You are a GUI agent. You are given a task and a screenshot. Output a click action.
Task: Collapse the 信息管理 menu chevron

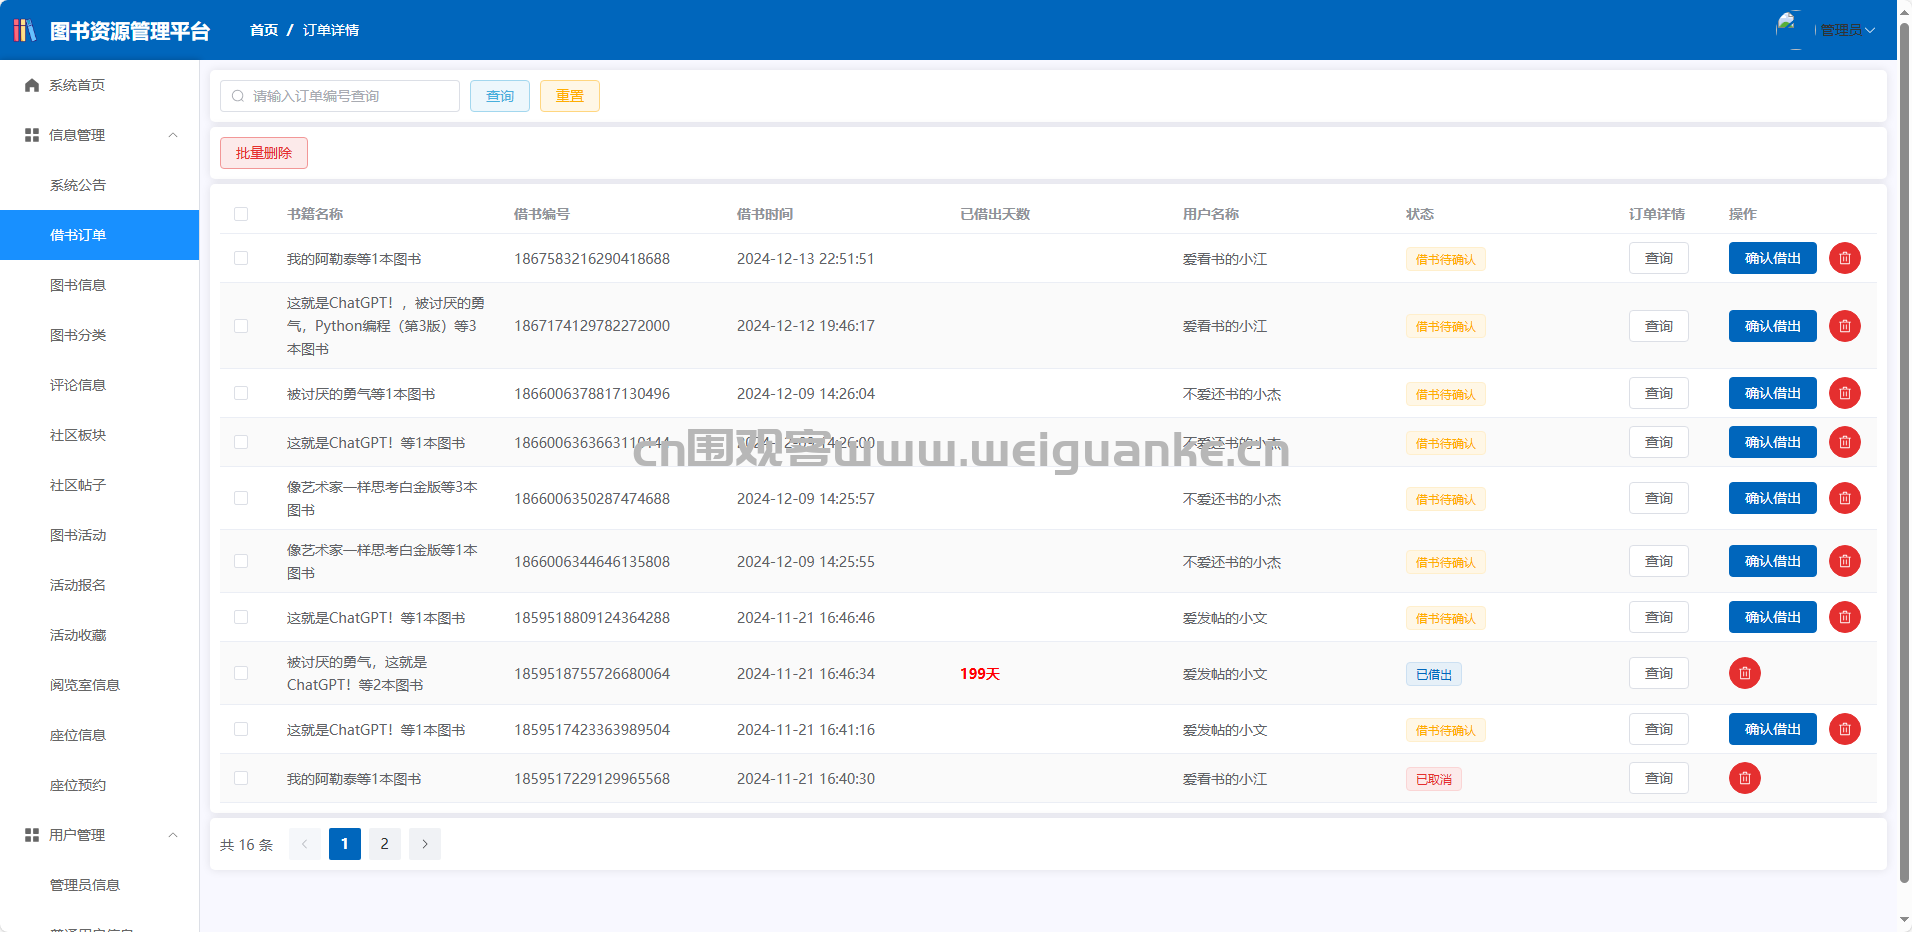click(x=173, y=135)
